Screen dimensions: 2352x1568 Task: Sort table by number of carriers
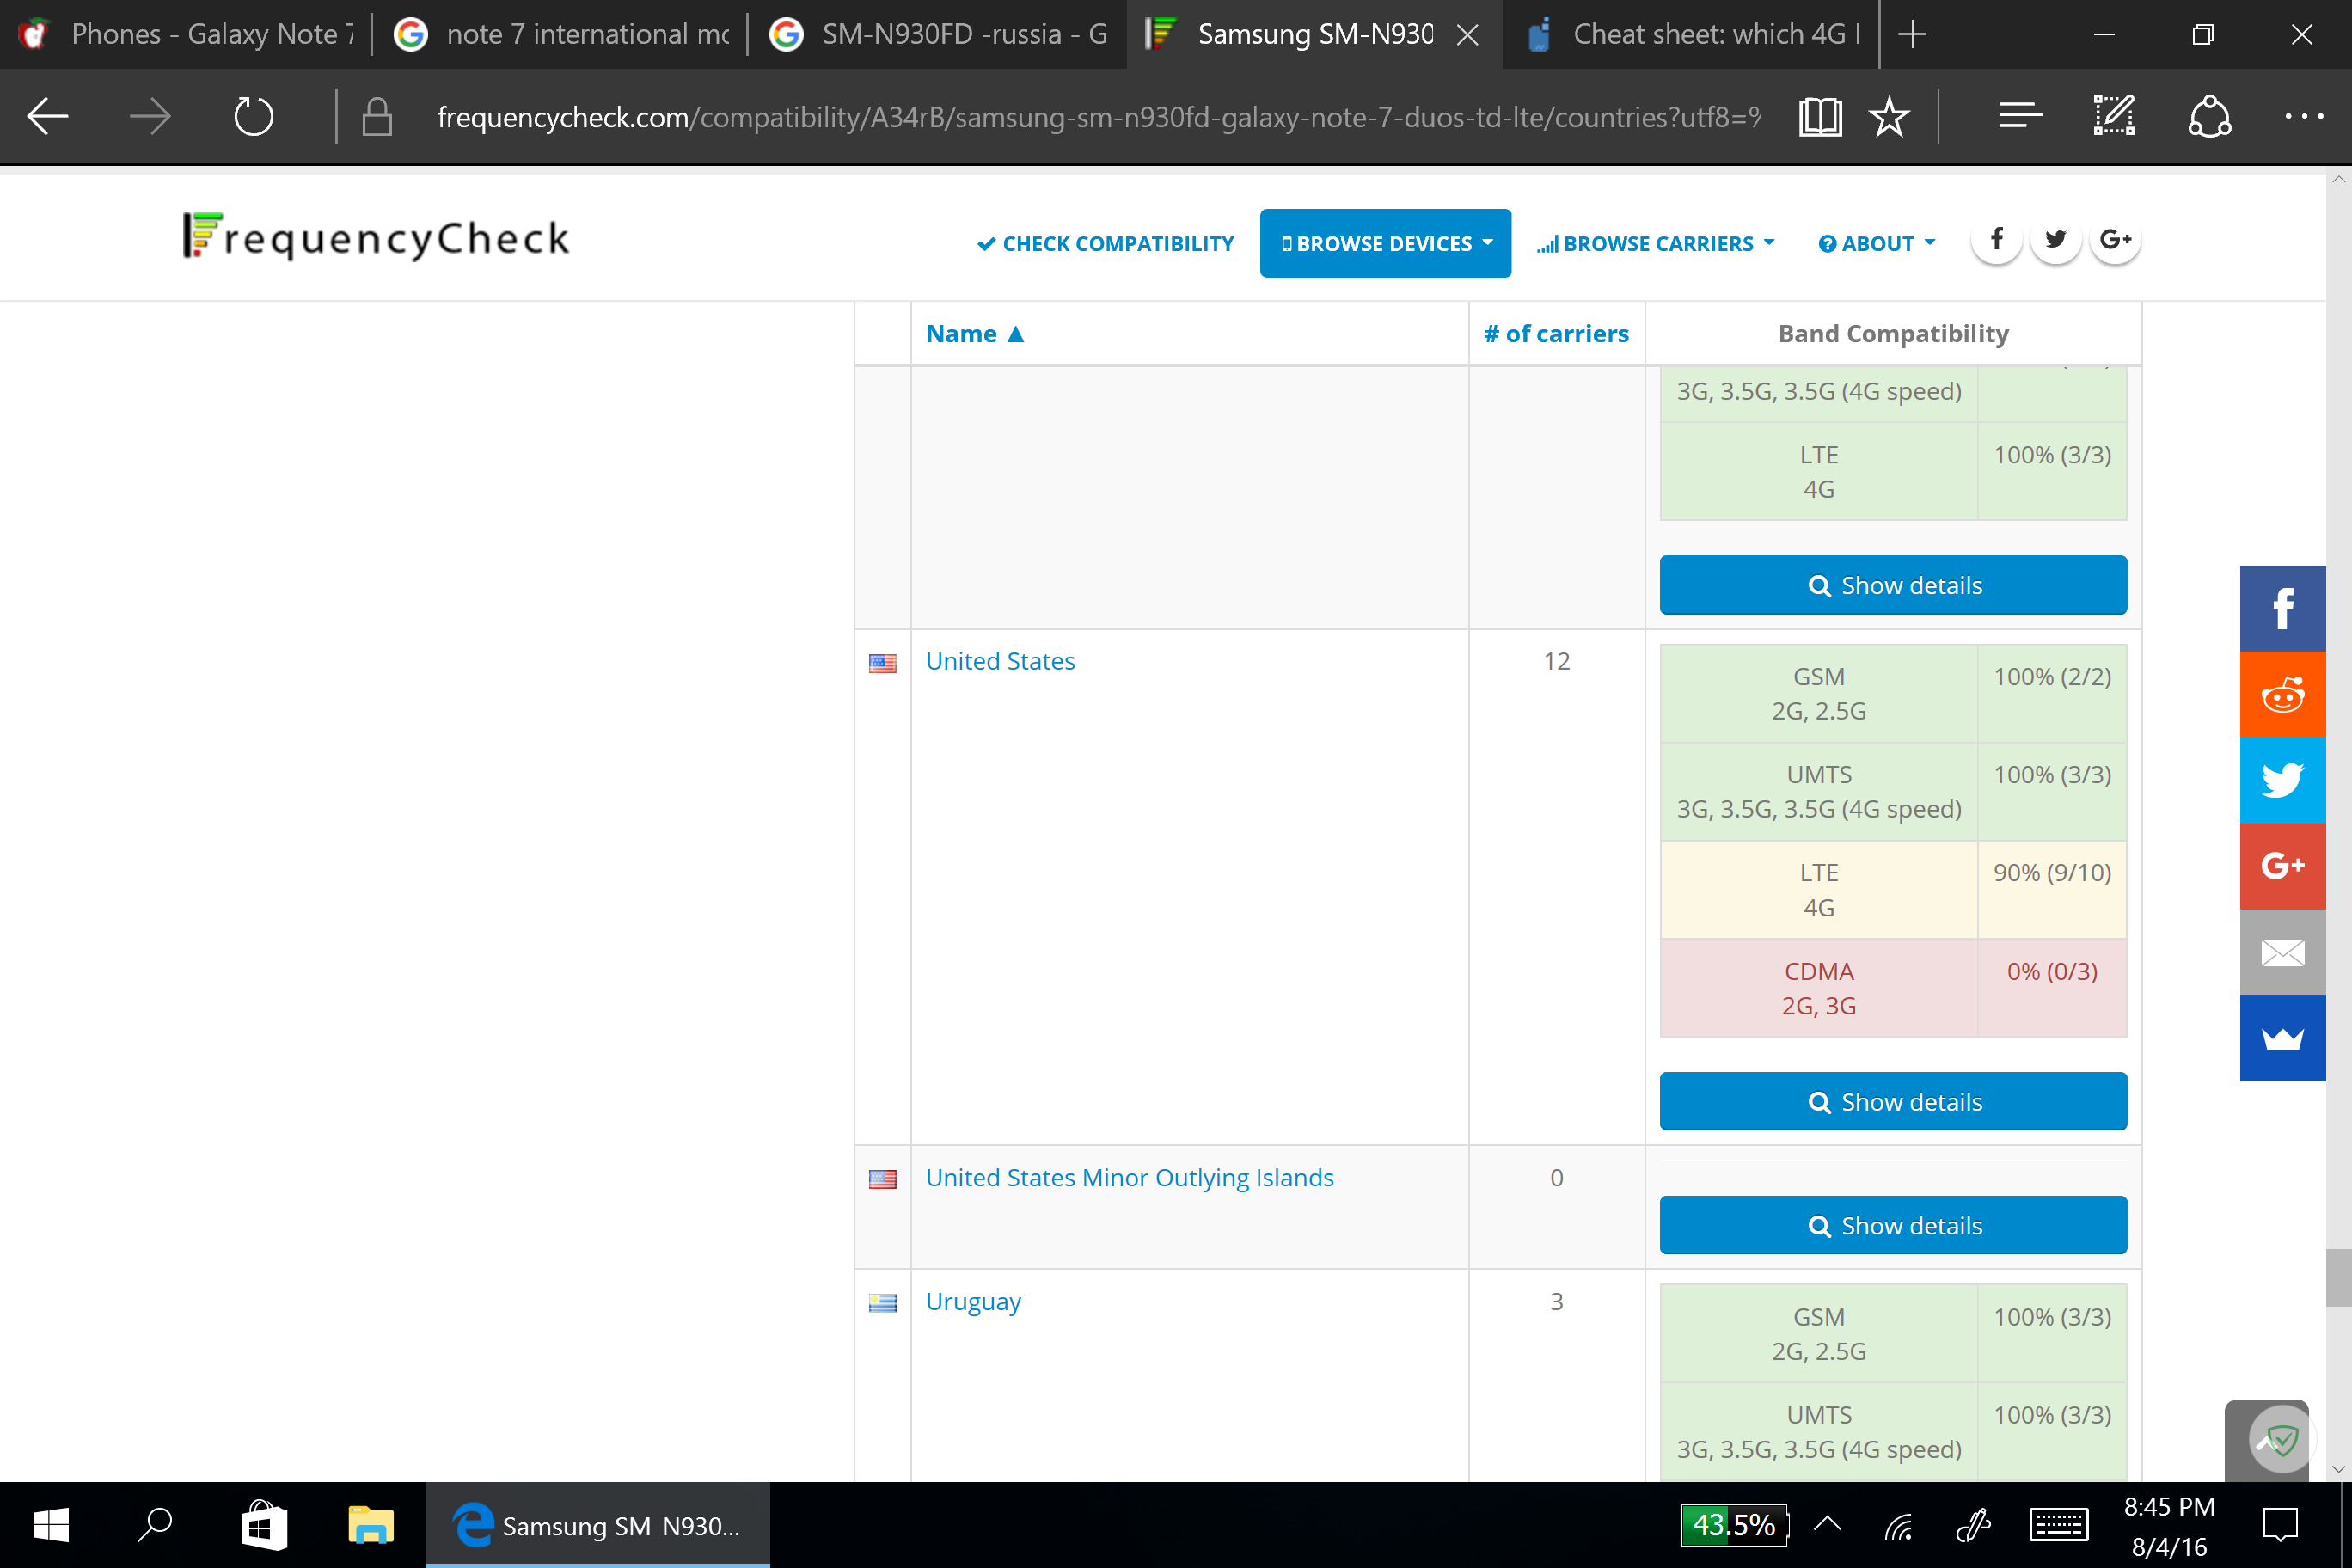(1556, 333)
